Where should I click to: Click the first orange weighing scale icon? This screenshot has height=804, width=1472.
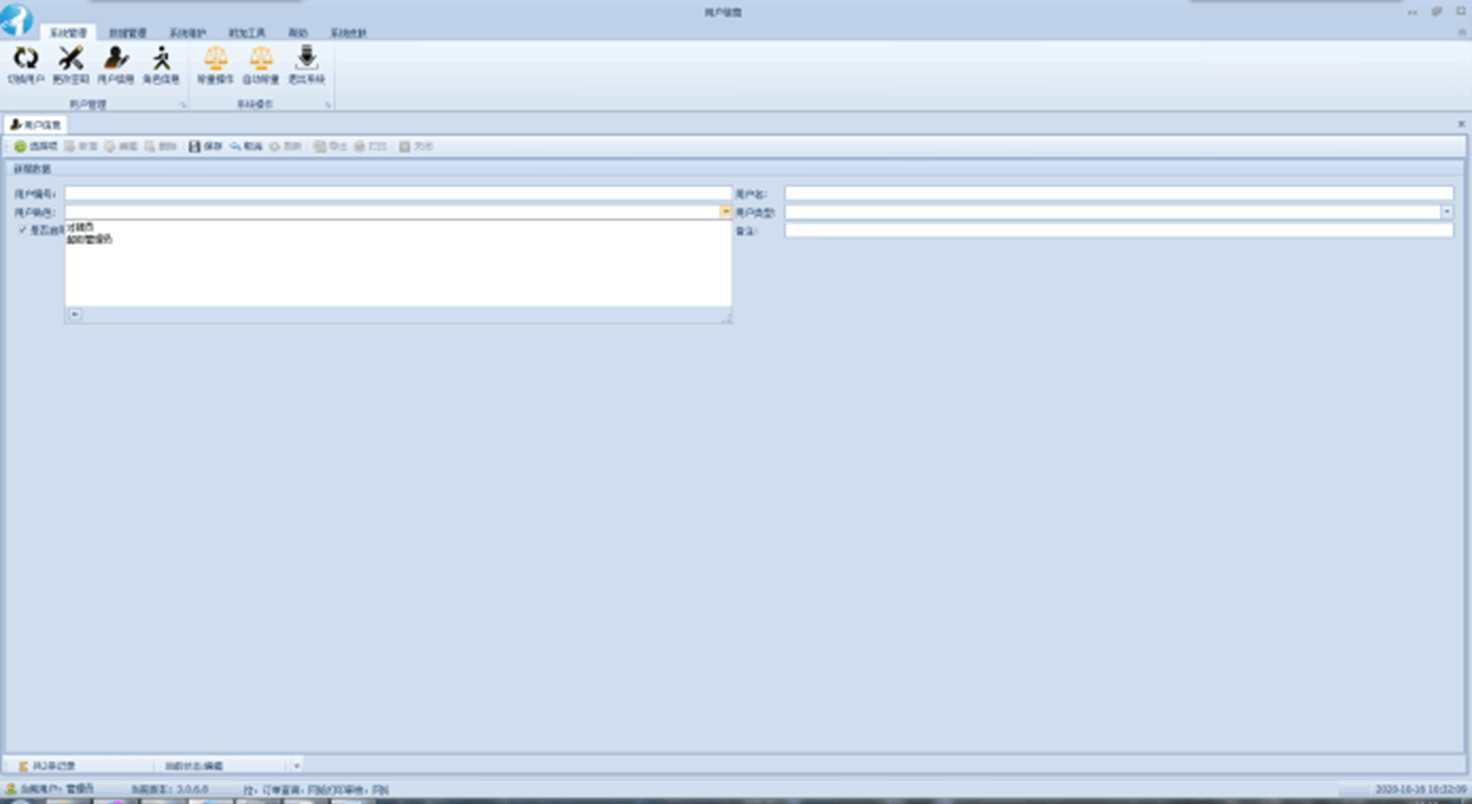point(215,58)
